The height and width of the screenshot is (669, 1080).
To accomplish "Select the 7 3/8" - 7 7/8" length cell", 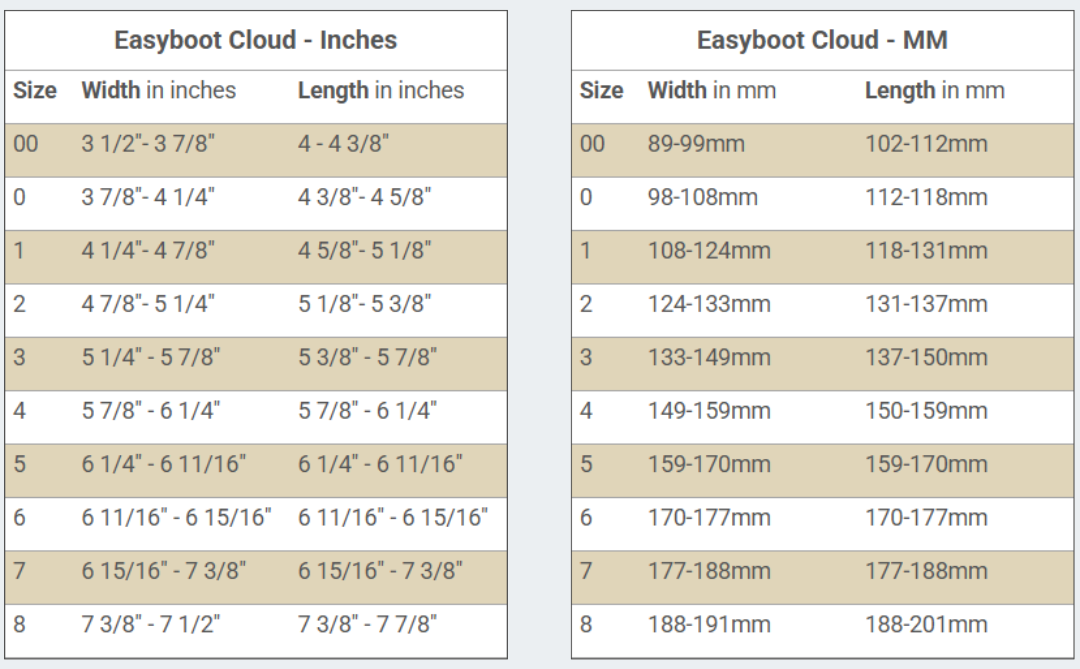I will (368, 625).
